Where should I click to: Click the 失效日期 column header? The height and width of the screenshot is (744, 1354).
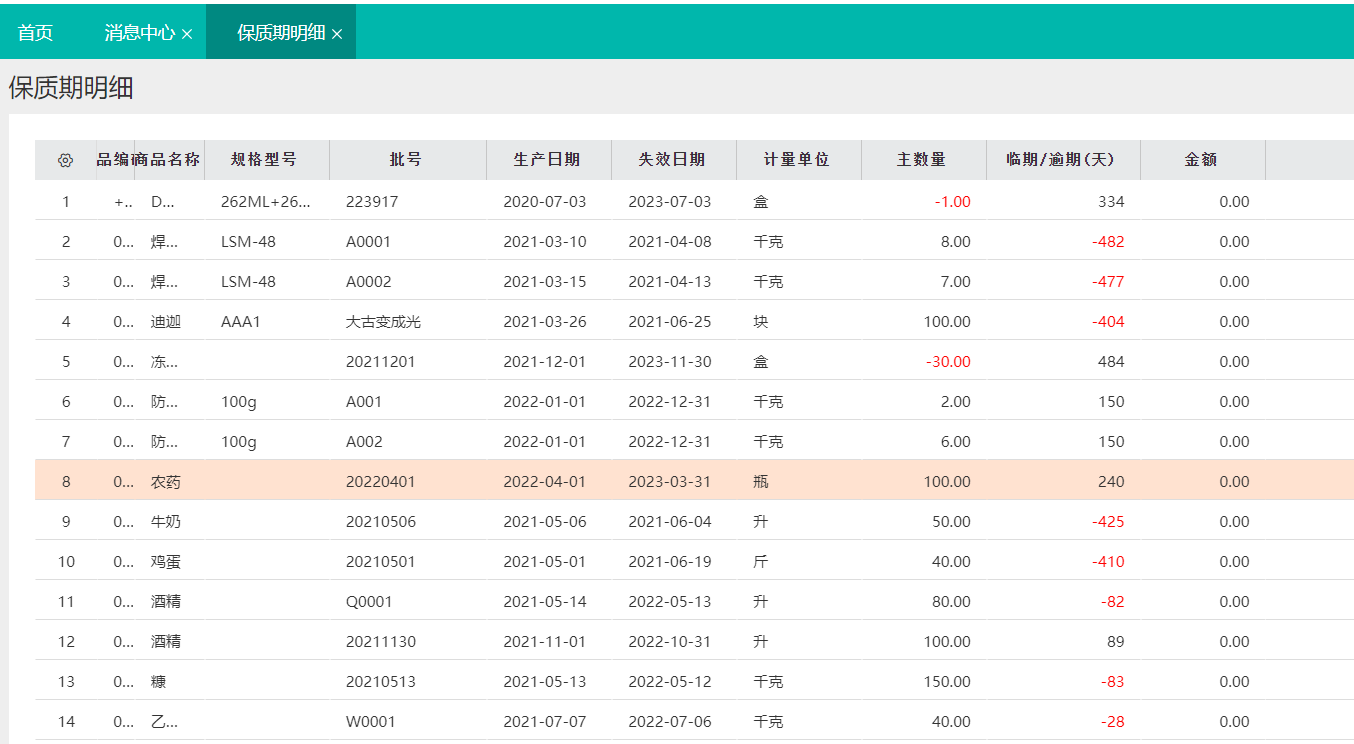(x=673, y=160)
